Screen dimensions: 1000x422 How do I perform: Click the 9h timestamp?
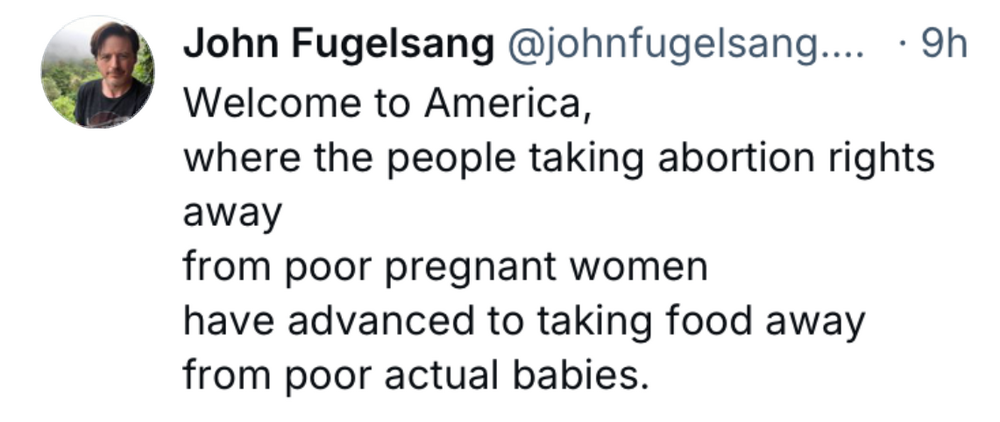tap(941, 45)
